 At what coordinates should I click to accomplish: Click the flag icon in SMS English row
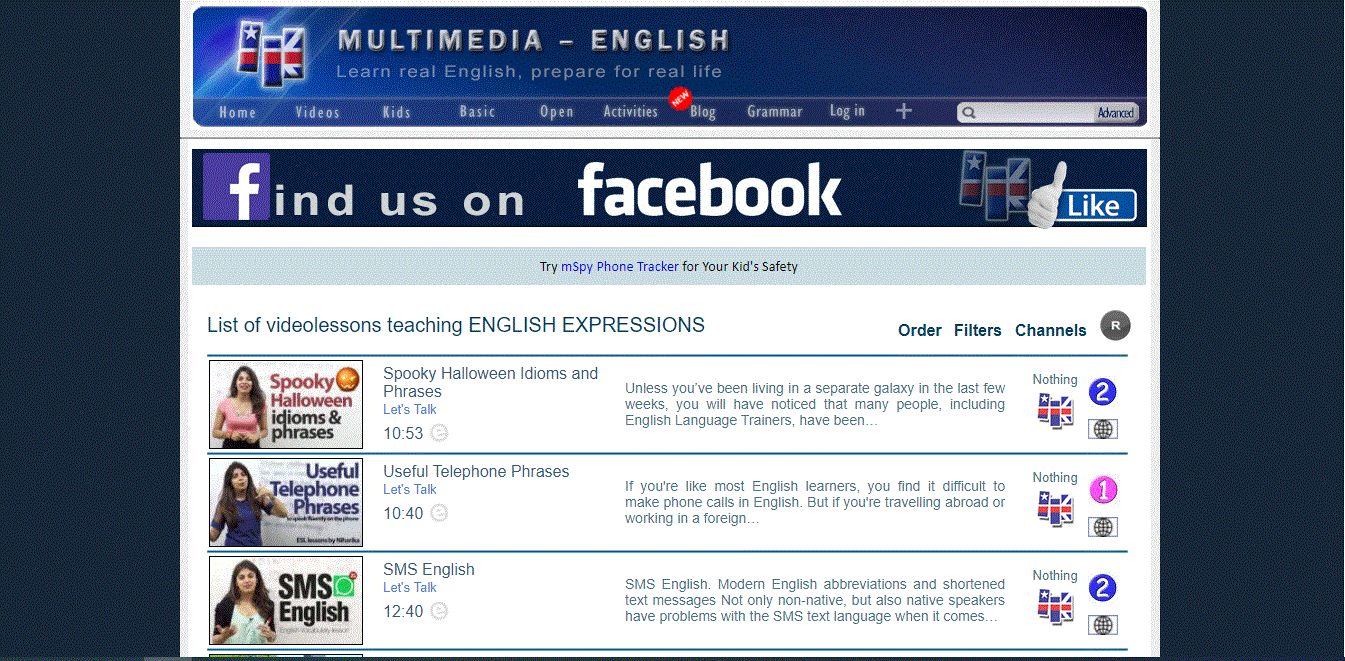coord(1055,607)
